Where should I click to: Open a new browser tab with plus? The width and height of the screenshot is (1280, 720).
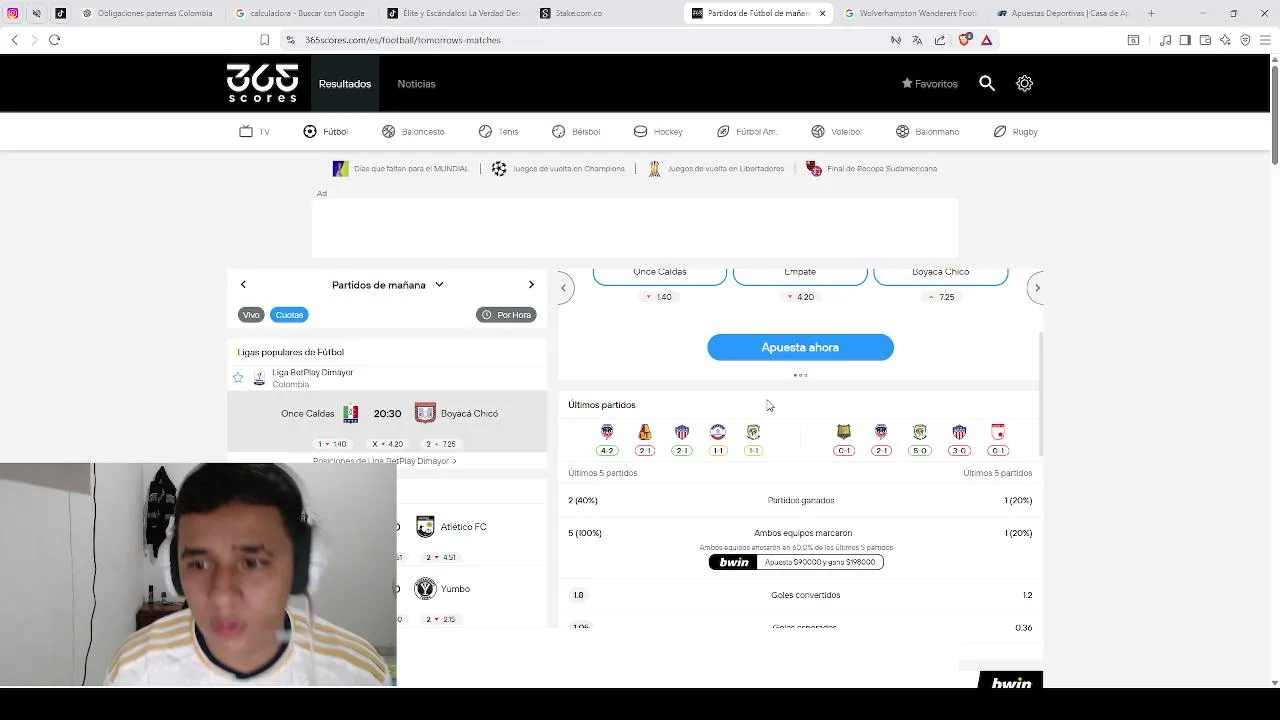click(x=1151, y=13)
